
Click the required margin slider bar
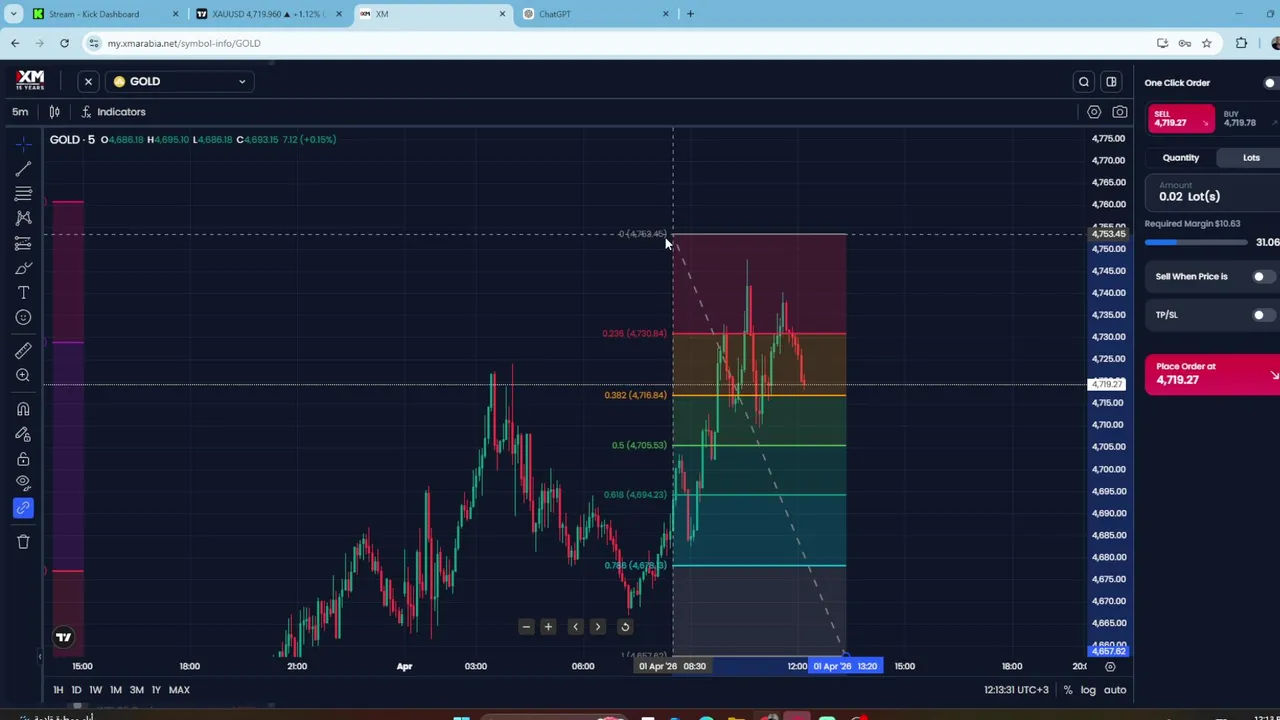click(x=1196, y=242)
